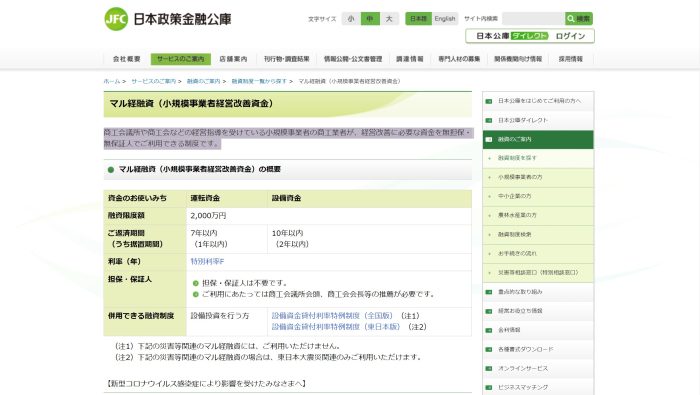The image size is (700, 395).
Task: Open 各種情報 in sidebar
Action: tap(538, 330)
